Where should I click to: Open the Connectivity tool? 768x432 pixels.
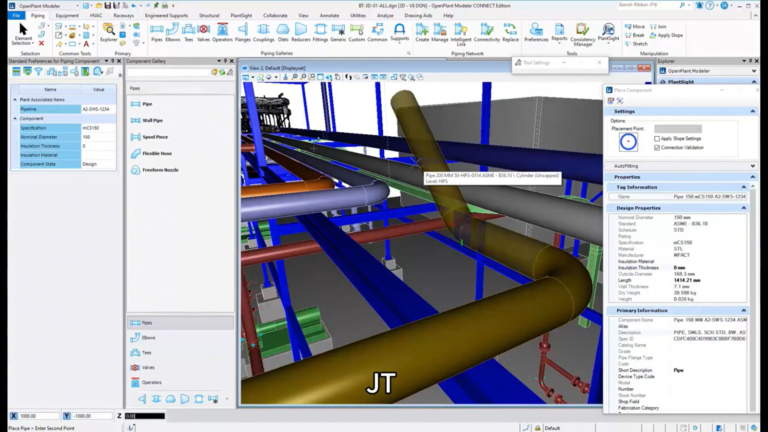(487, 33)
